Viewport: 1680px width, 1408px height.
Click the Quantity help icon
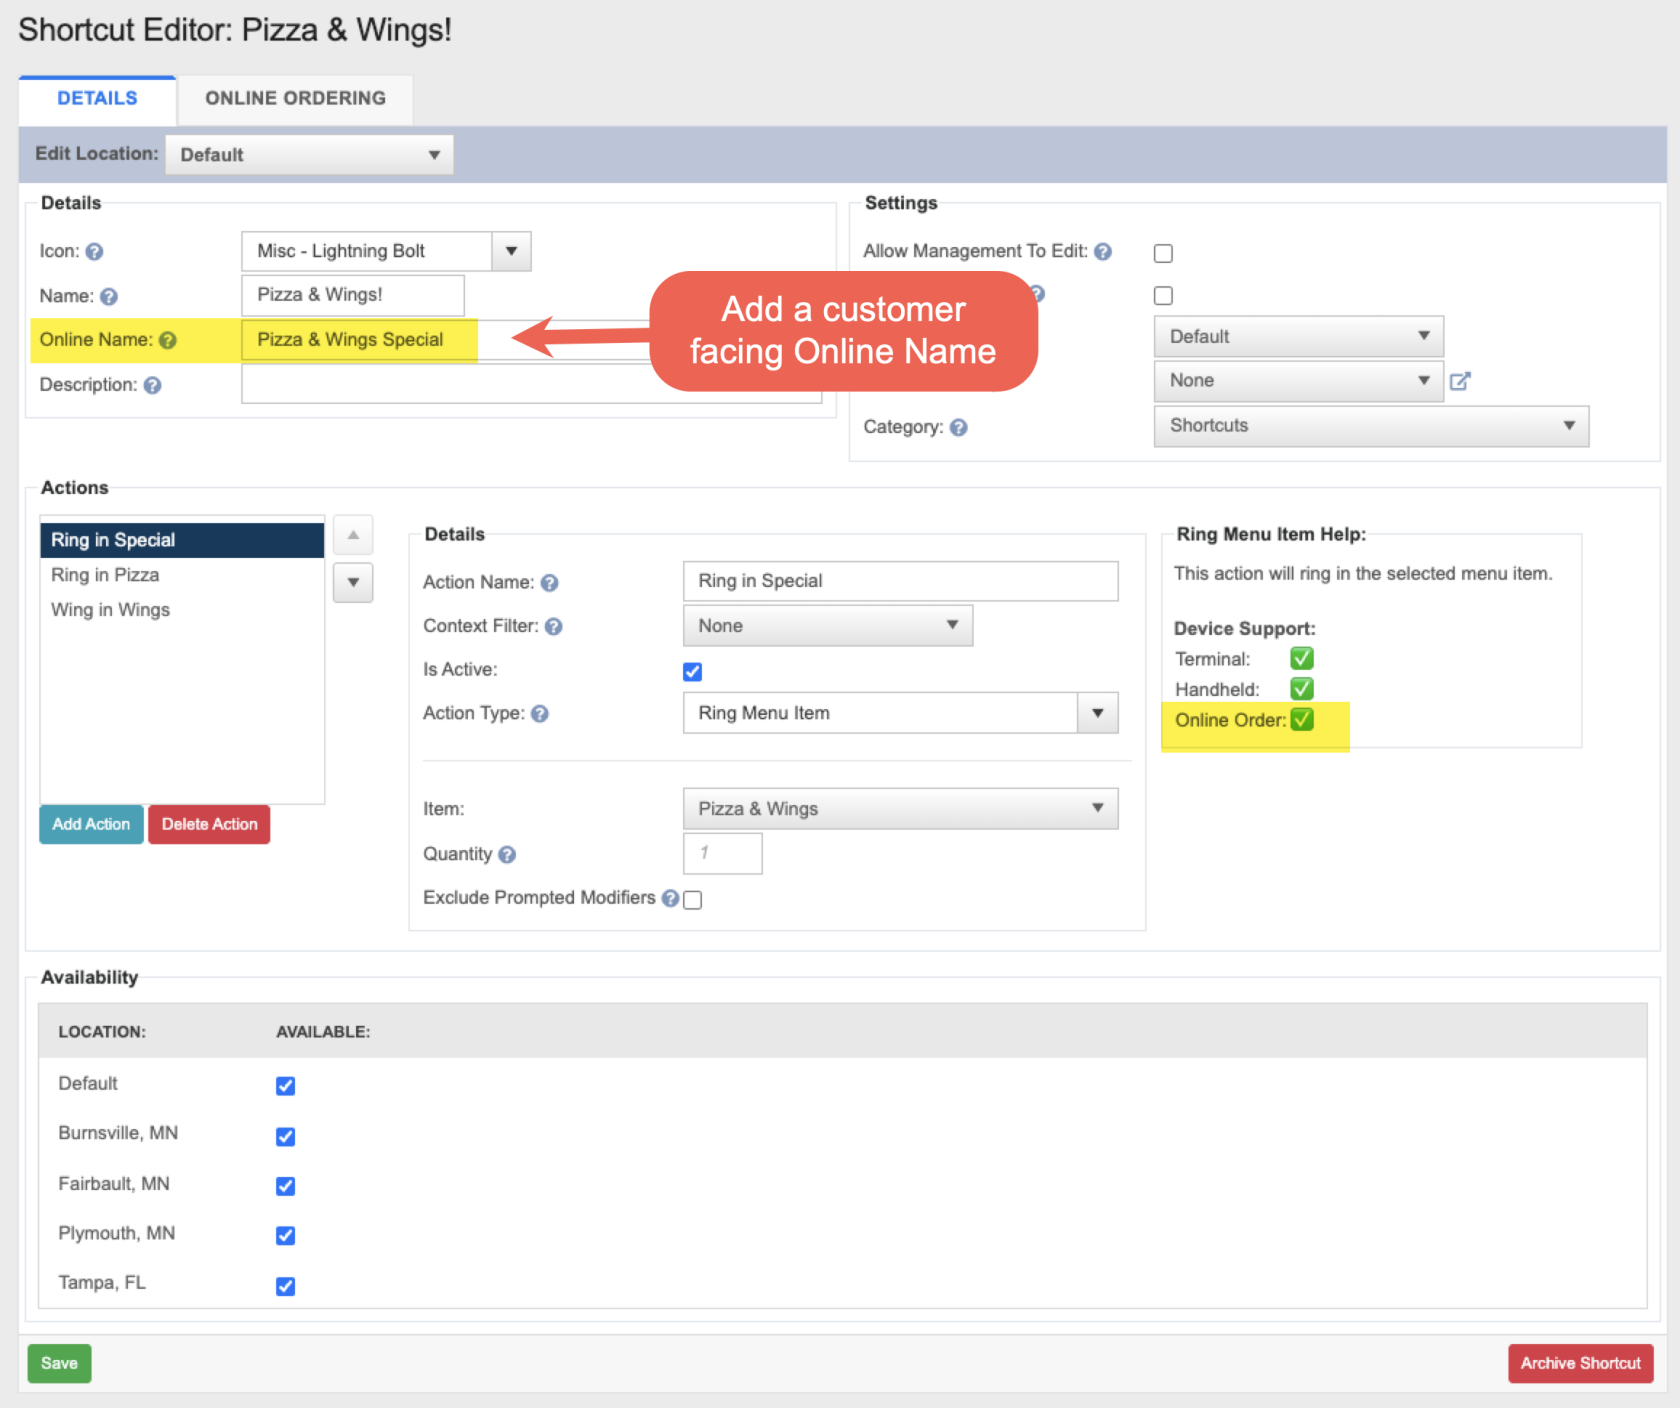pyautogui.click(x=506, y=854)
